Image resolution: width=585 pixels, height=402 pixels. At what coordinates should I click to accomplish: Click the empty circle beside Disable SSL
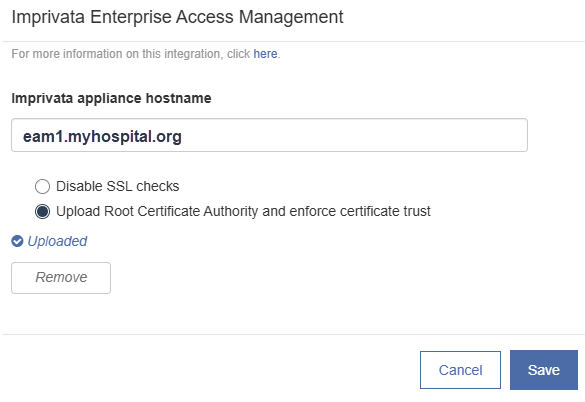(42, 186)
